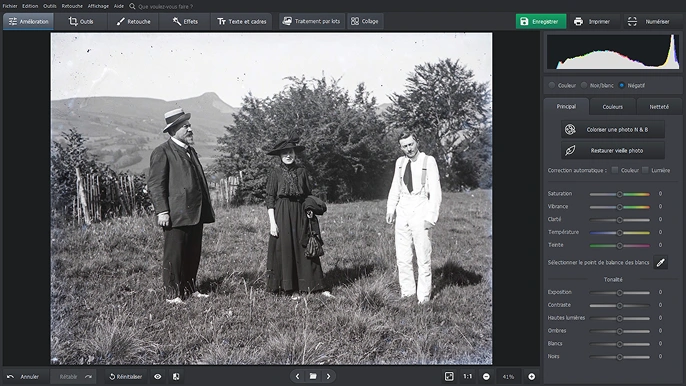686x386 pixels.
Task: Click the search field Que voulez-vous faire
Action: pos(165,7)
